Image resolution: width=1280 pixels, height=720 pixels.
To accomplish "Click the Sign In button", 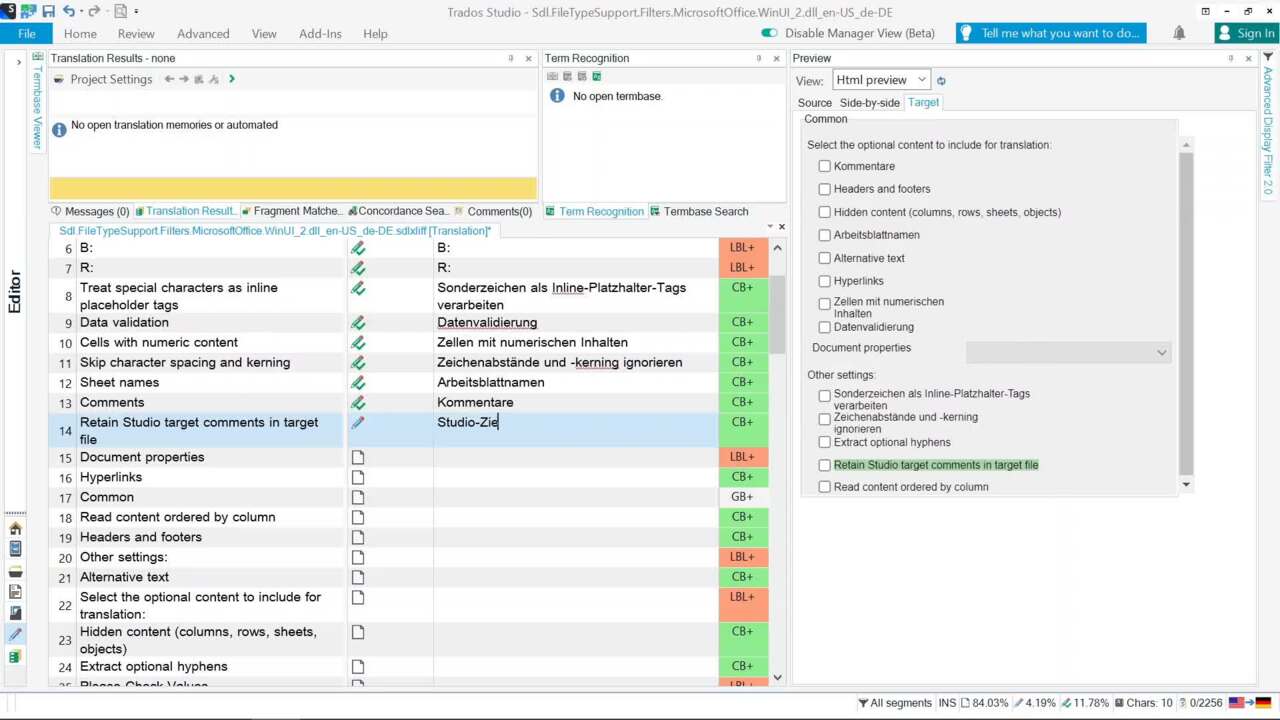I will [x=1246, y=33].
